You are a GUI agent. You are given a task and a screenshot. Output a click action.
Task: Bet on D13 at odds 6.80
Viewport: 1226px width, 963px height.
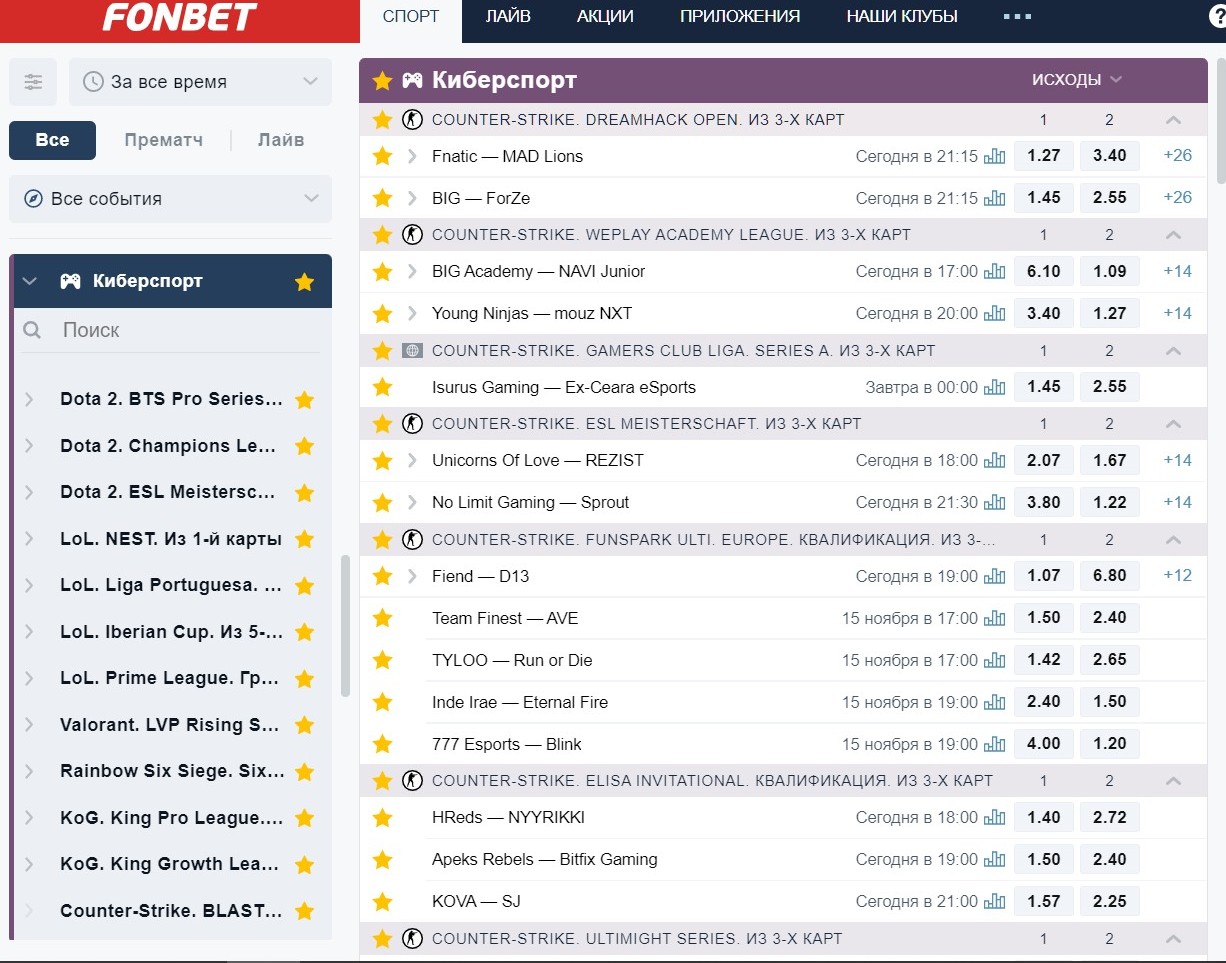(x=1110, y=576)
